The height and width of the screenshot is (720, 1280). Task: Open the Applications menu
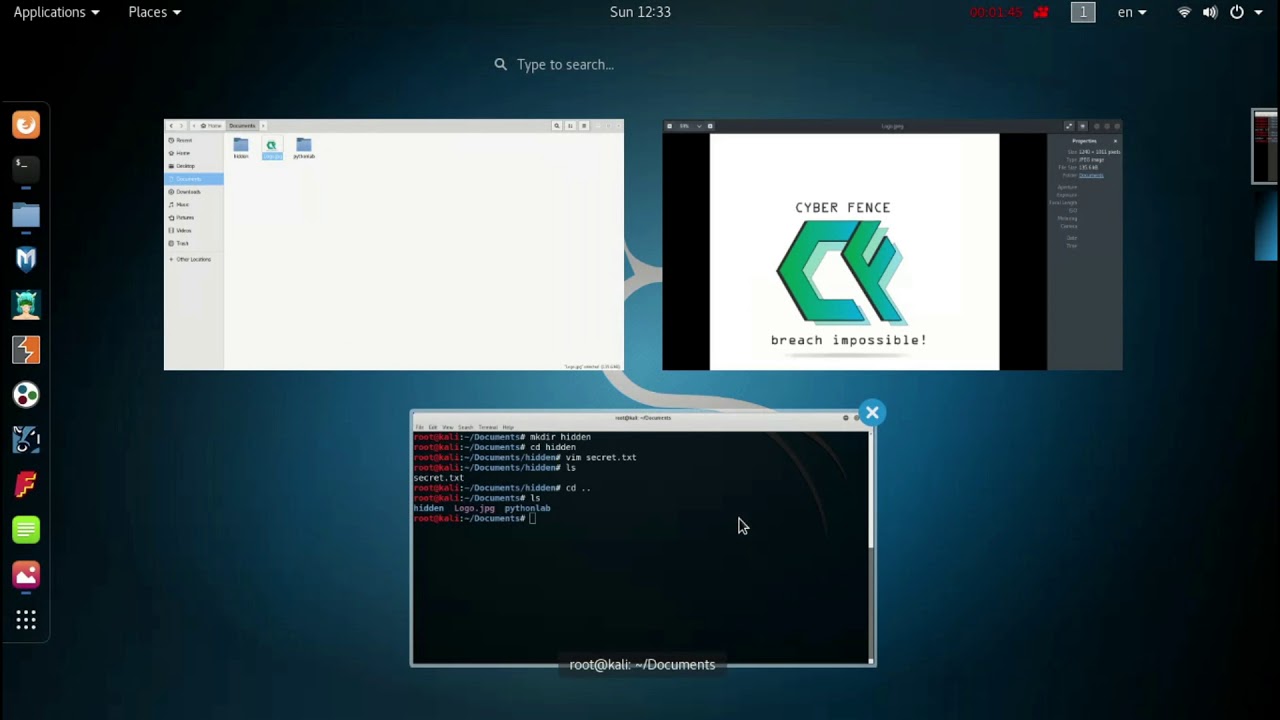pyautogui.click(x=56, y=12)
